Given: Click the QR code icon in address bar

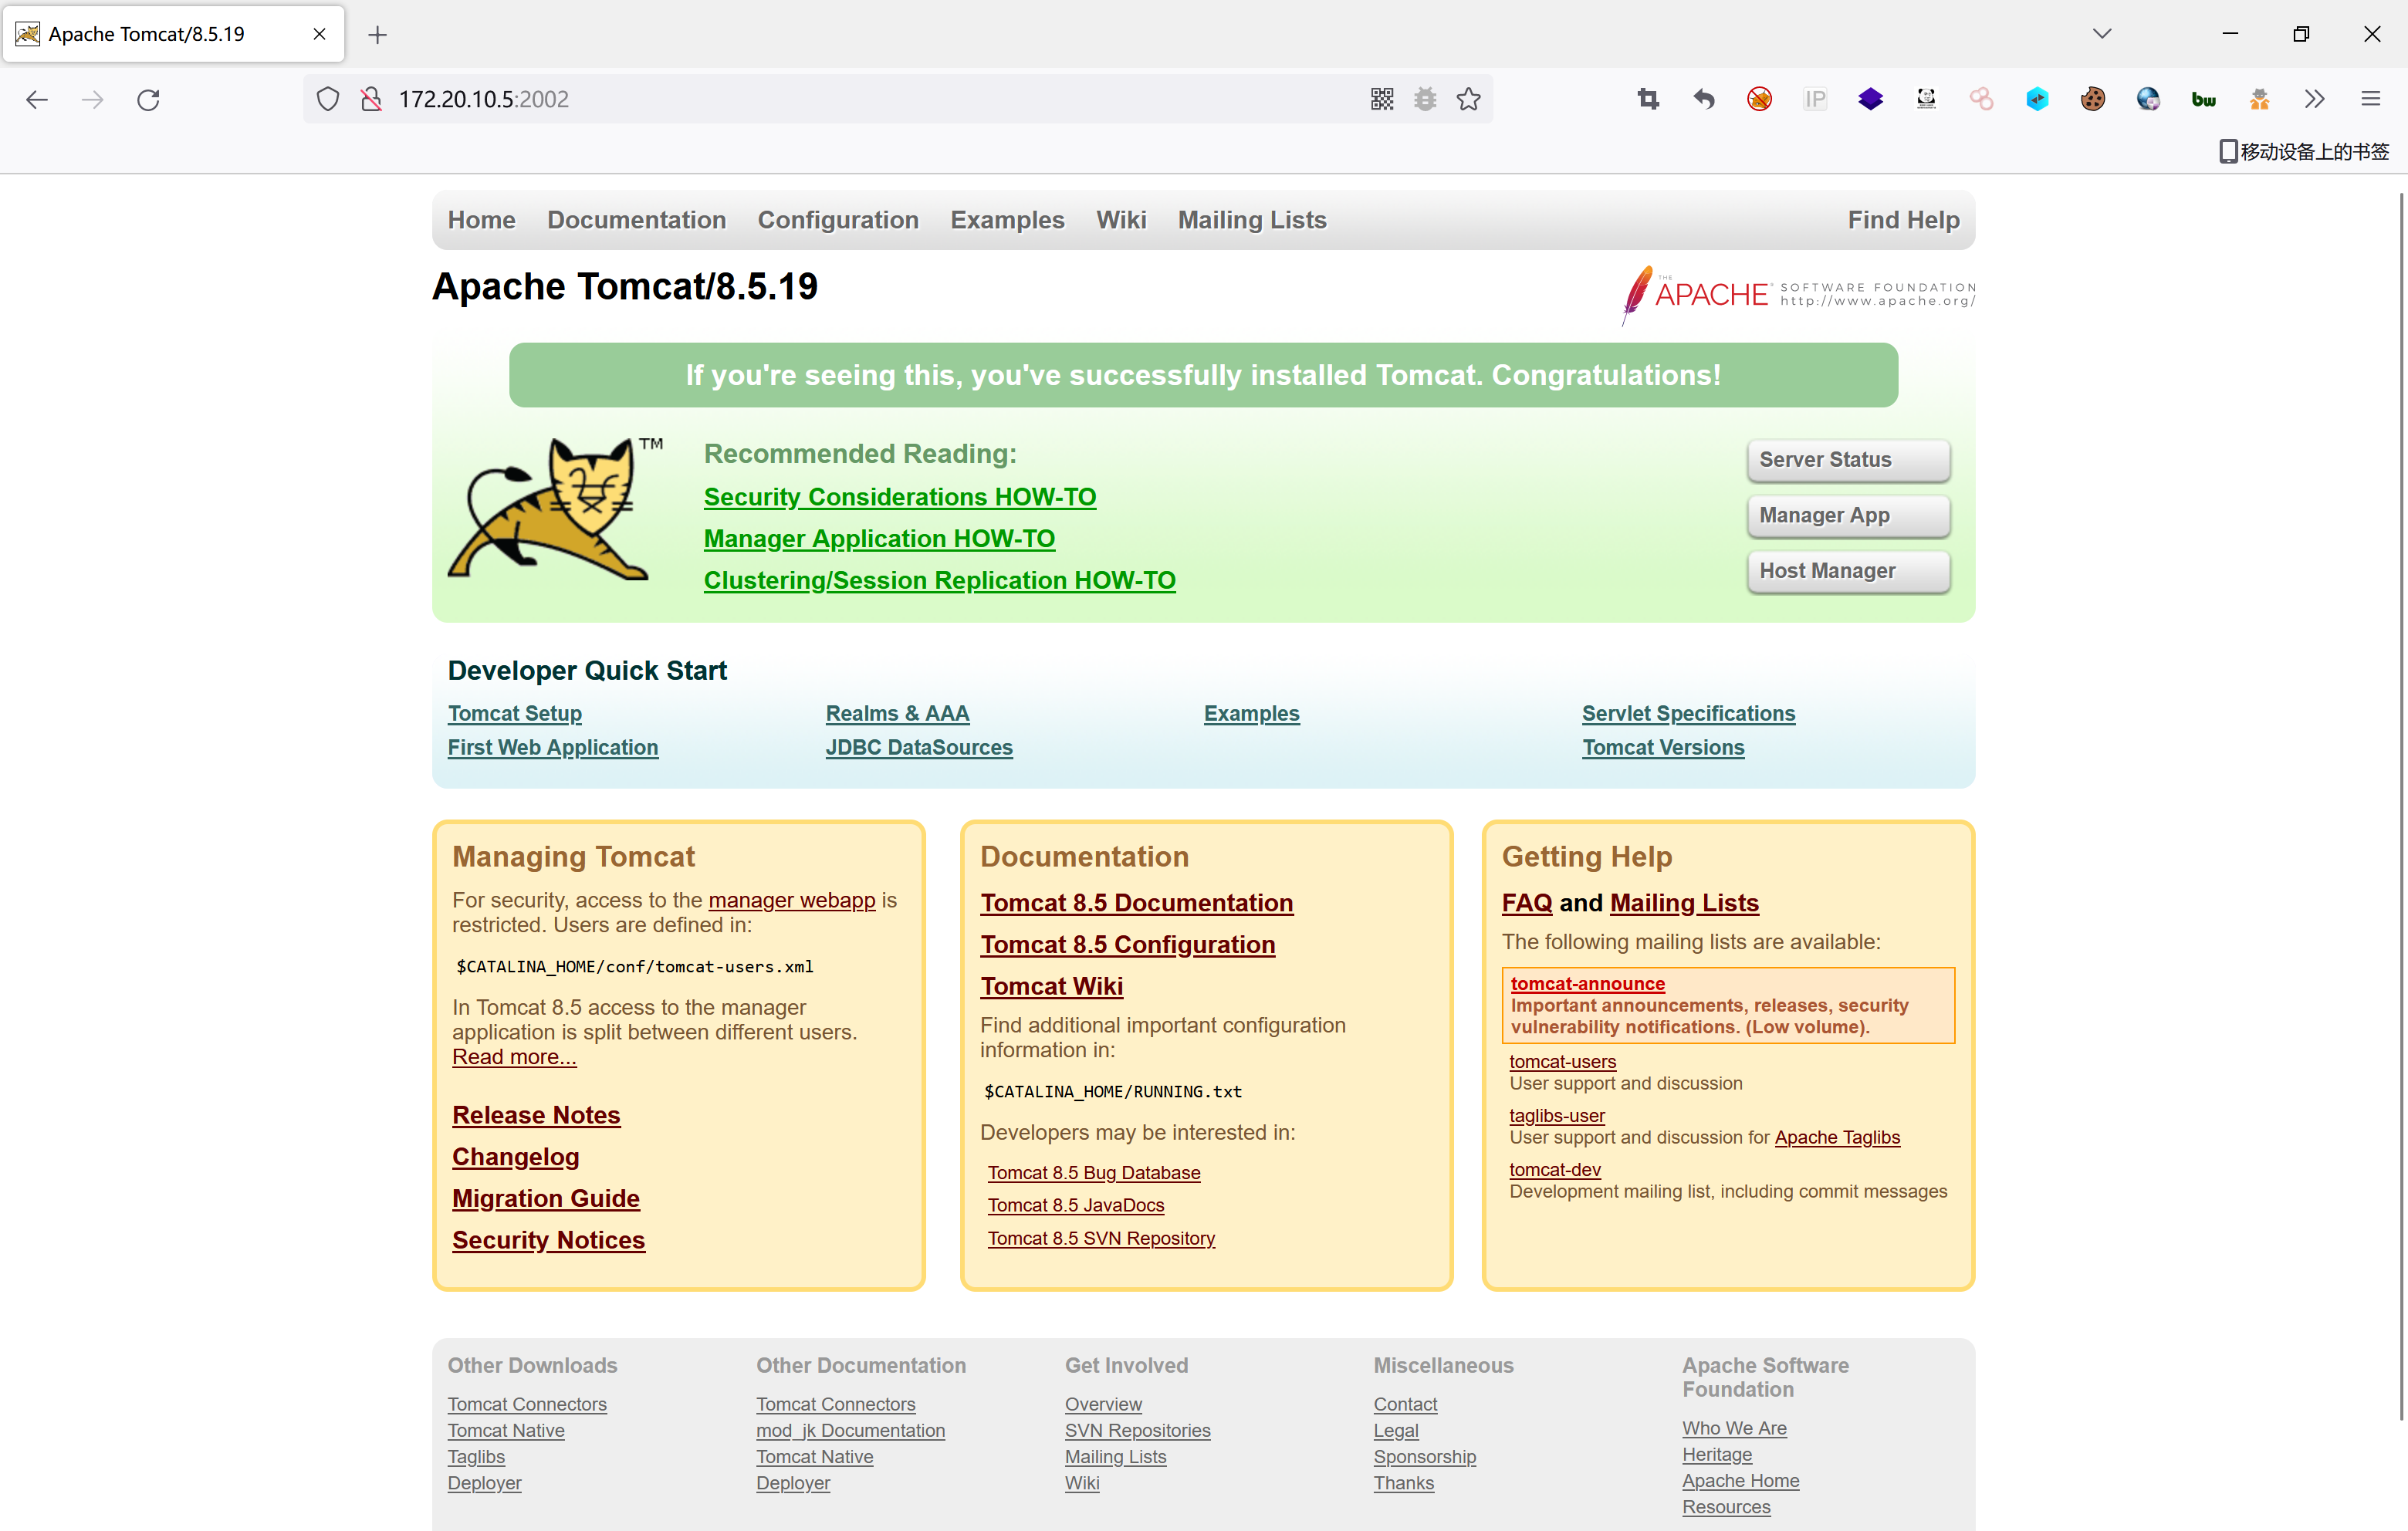Looking at the screenshot, I should (1382, 99).
